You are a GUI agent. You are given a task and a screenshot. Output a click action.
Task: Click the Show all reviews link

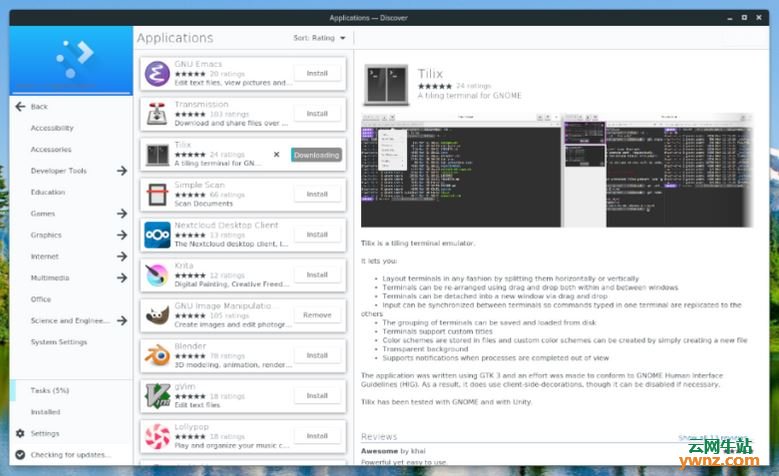[712, 437]
